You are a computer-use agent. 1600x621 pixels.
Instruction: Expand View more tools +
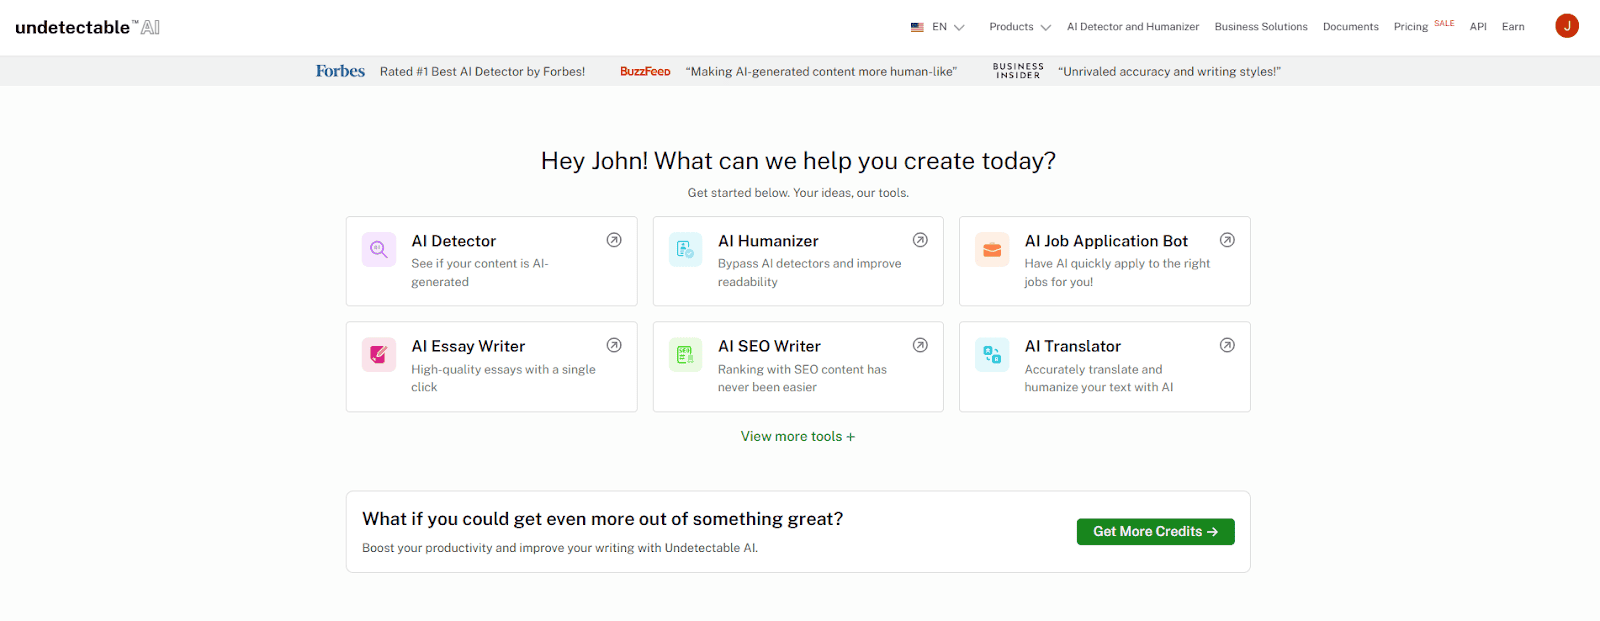(x=797, y=437)
